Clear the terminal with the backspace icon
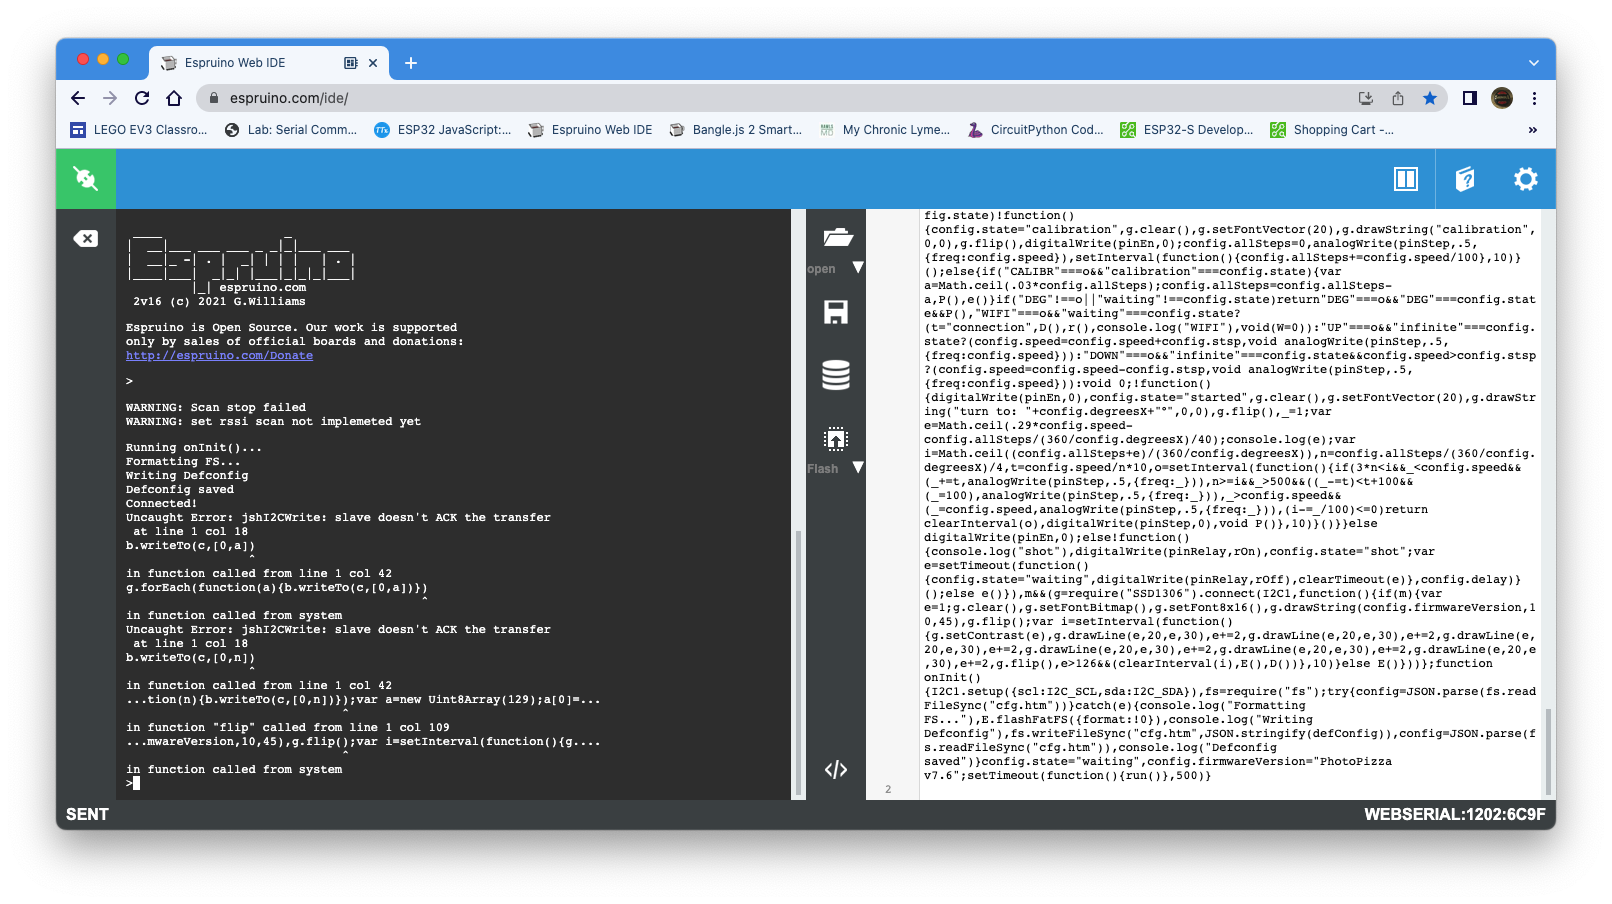This screenshot has width=1612, height=904. 86,238
